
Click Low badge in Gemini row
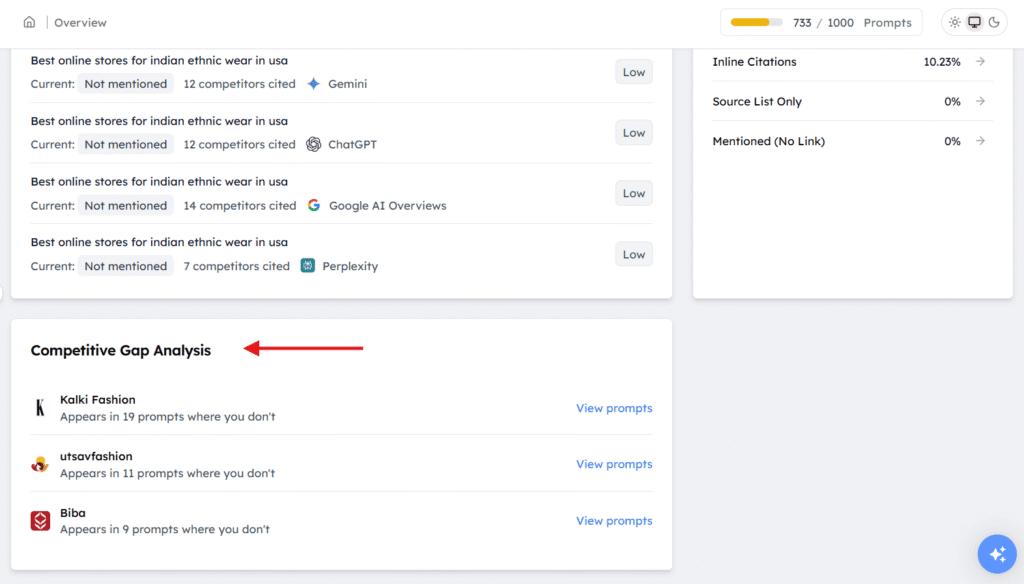pos(633,72)
